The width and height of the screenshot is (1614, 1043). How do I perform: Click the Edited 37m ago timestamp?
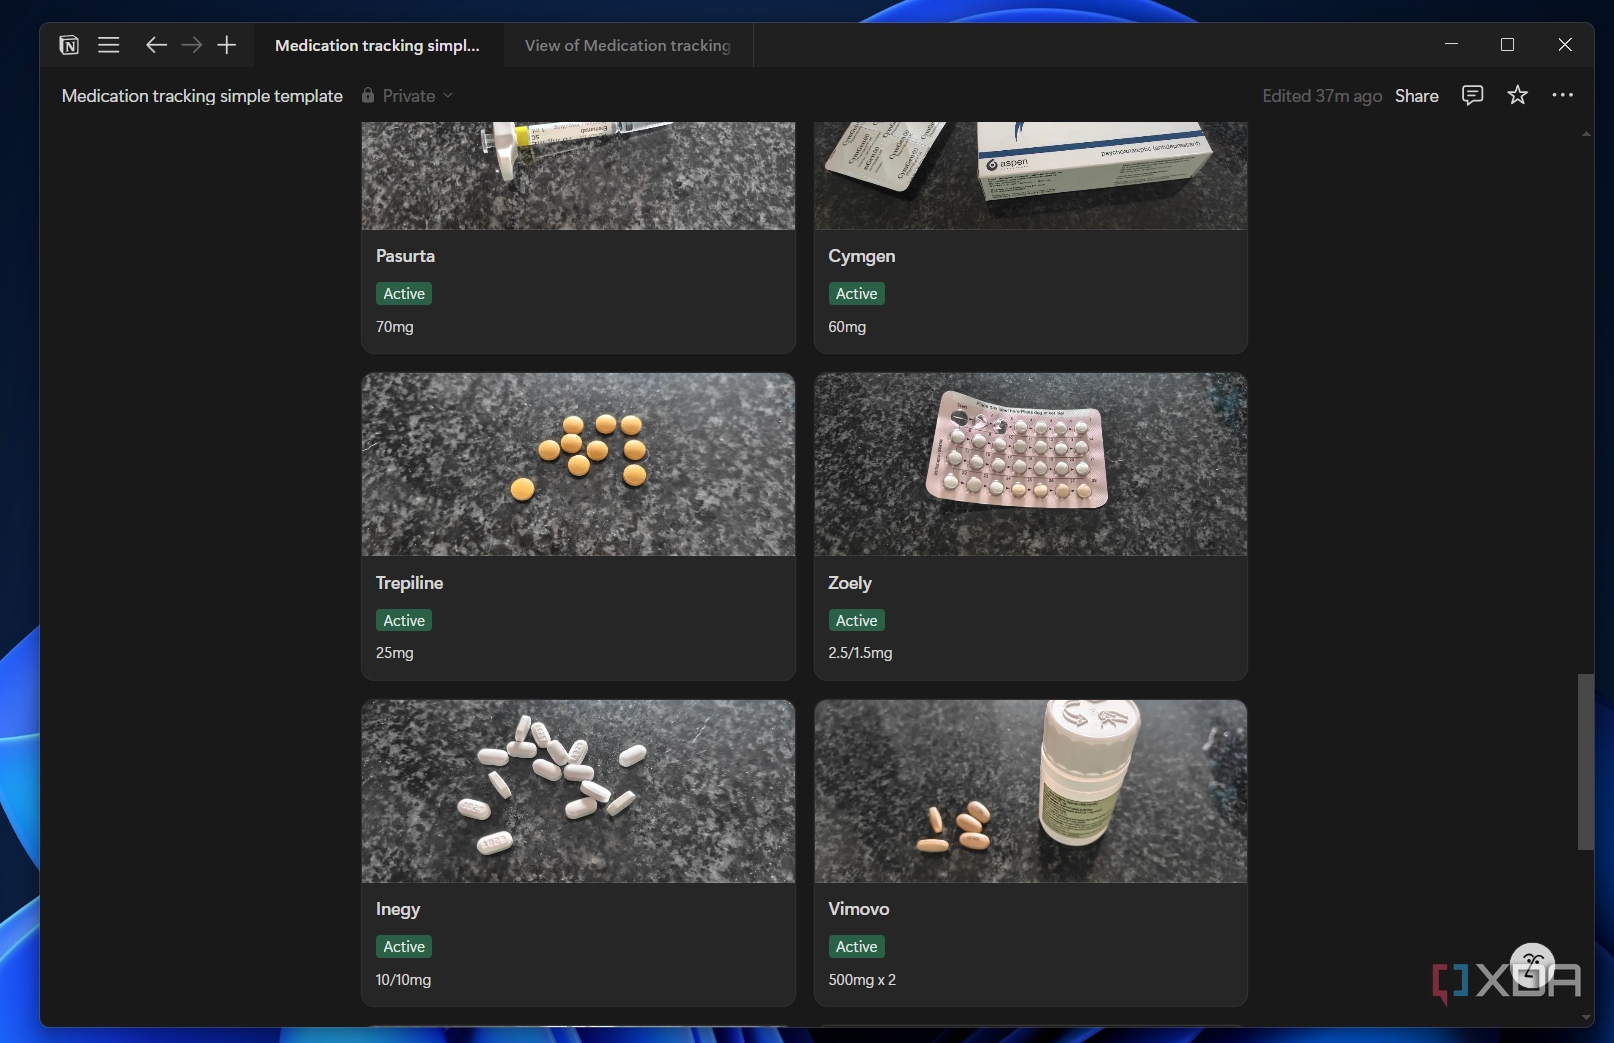(1322, 96)
